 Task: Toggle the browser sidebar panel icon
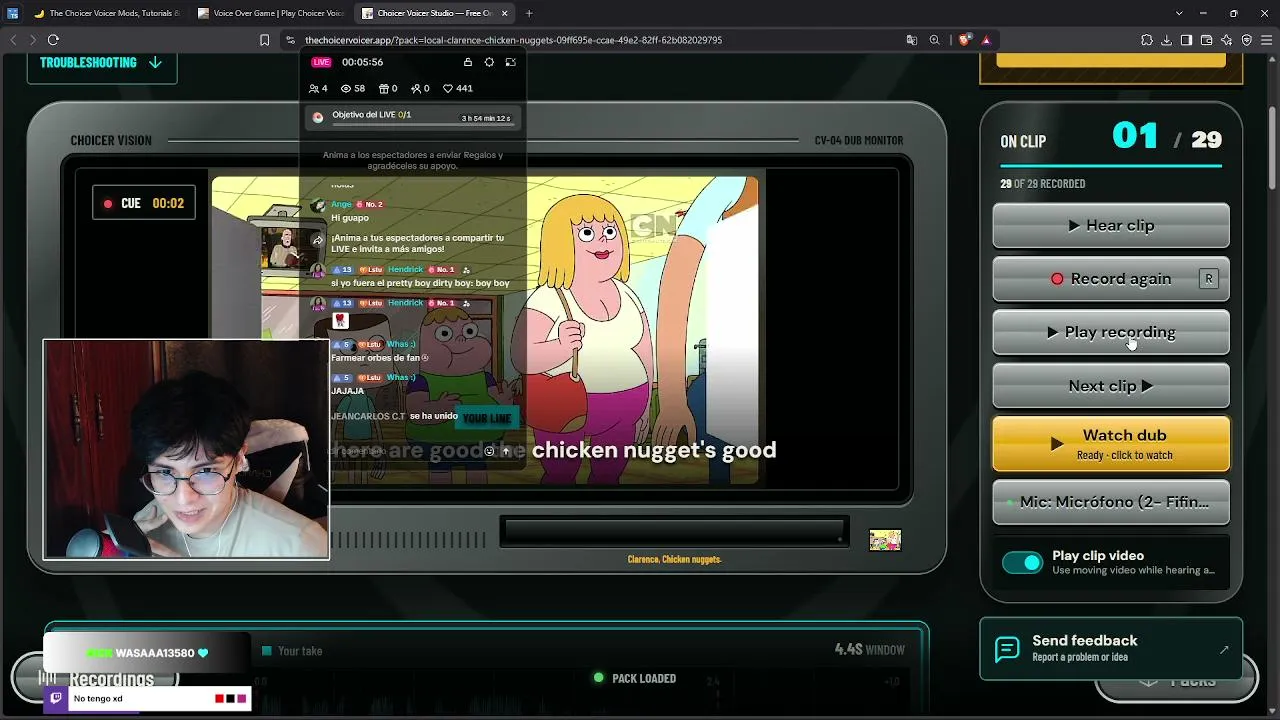1186,40
